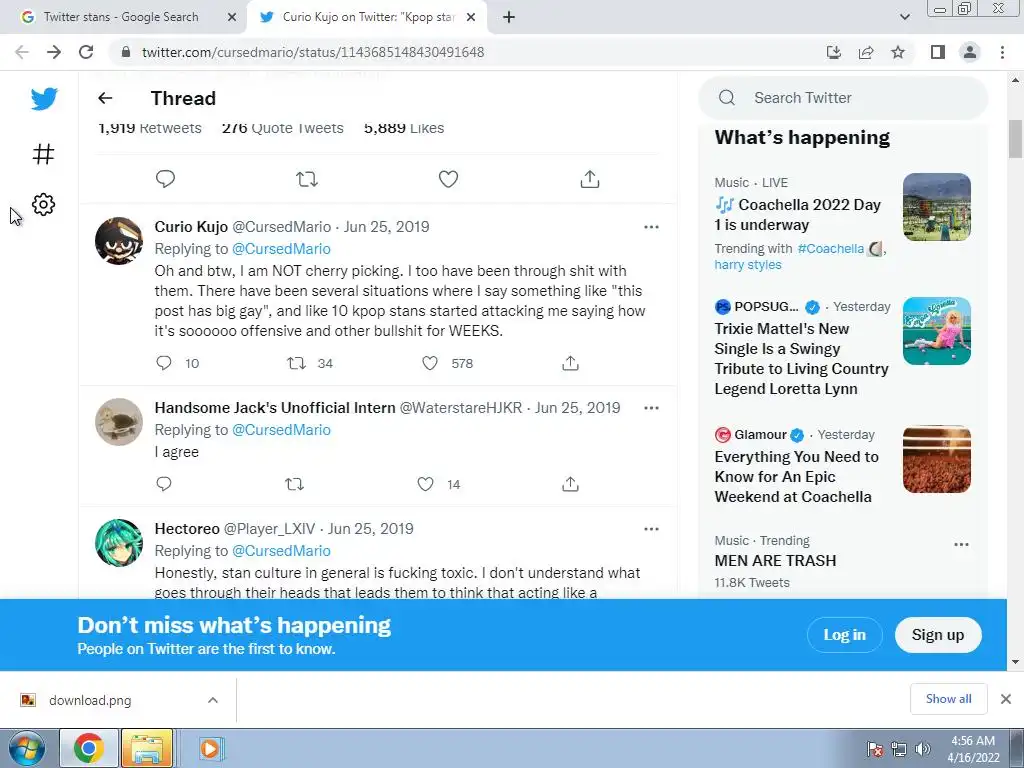Viewport: 1024px width, 768px height.
Task: Toggle the Chrome side panel
Action: click(938, 52)
